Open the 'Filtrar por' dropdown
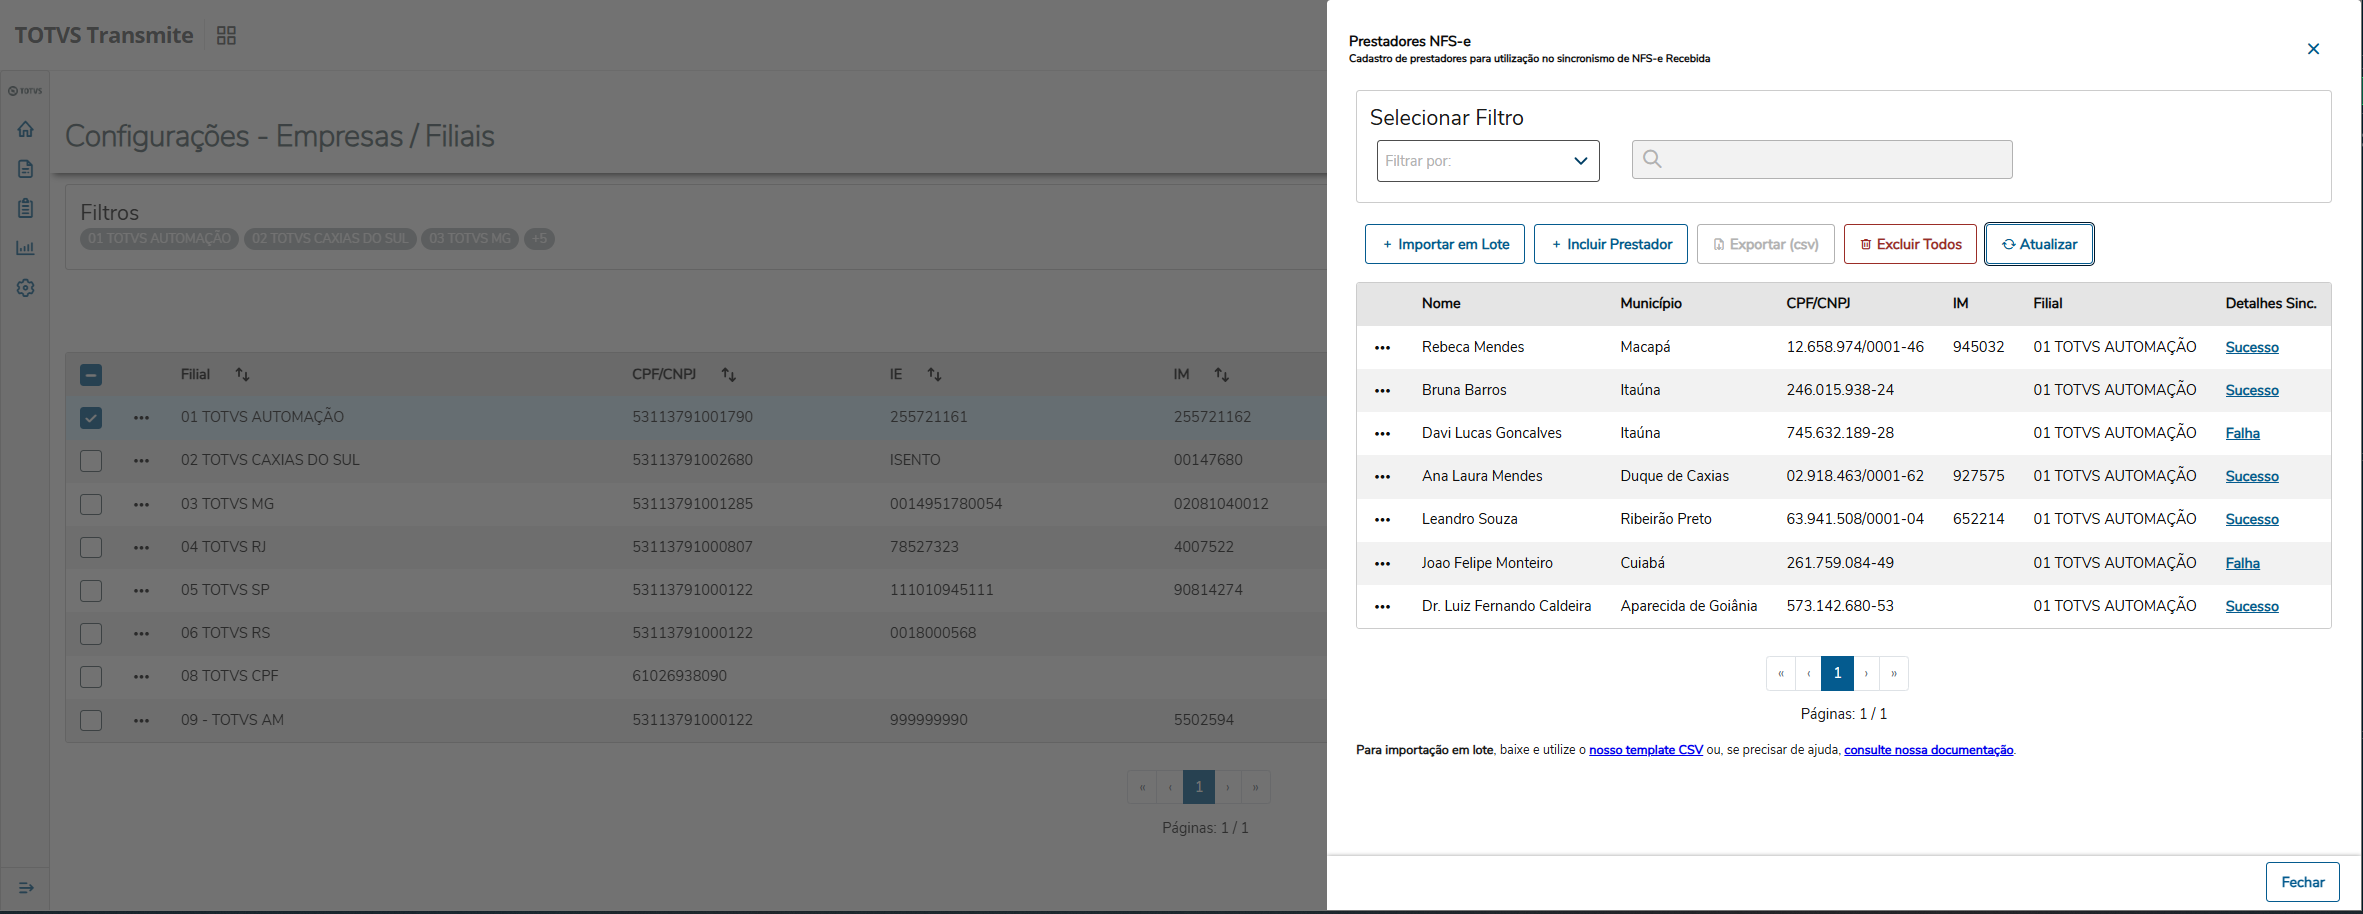Image resolution: width=2363 pixels, height=914 pixels. (1487, 161)
